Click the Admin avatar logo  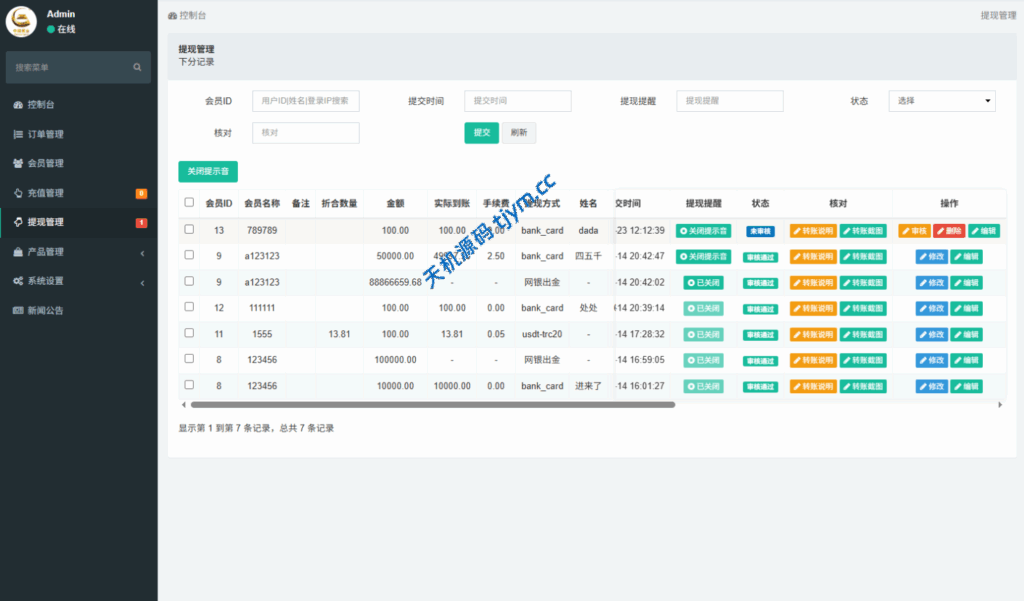pyautogui.click(x=22, y=21)
